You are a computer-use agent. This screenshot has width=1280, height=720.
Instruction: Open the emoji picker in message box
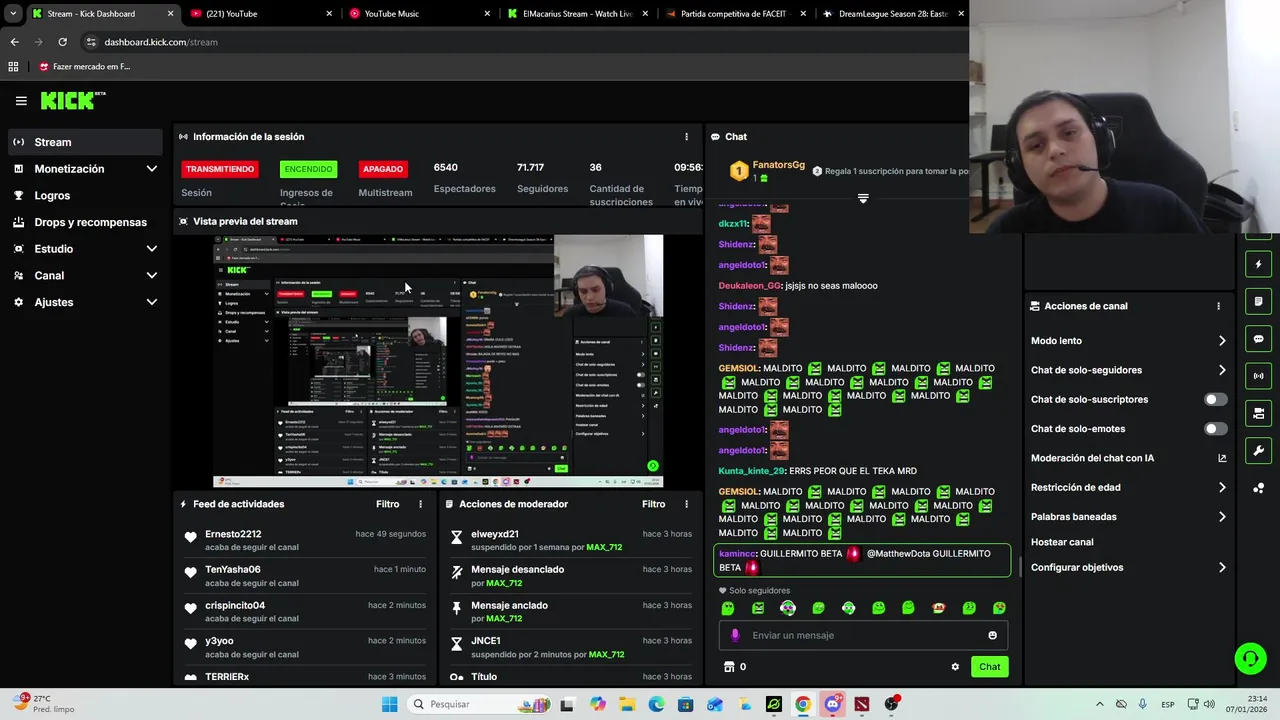tap(992, 635)
